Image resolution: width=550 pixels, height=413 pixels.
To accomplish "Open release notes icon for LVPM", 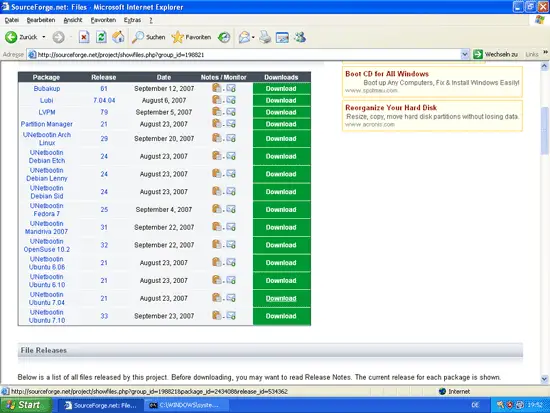I will point(217,112).
